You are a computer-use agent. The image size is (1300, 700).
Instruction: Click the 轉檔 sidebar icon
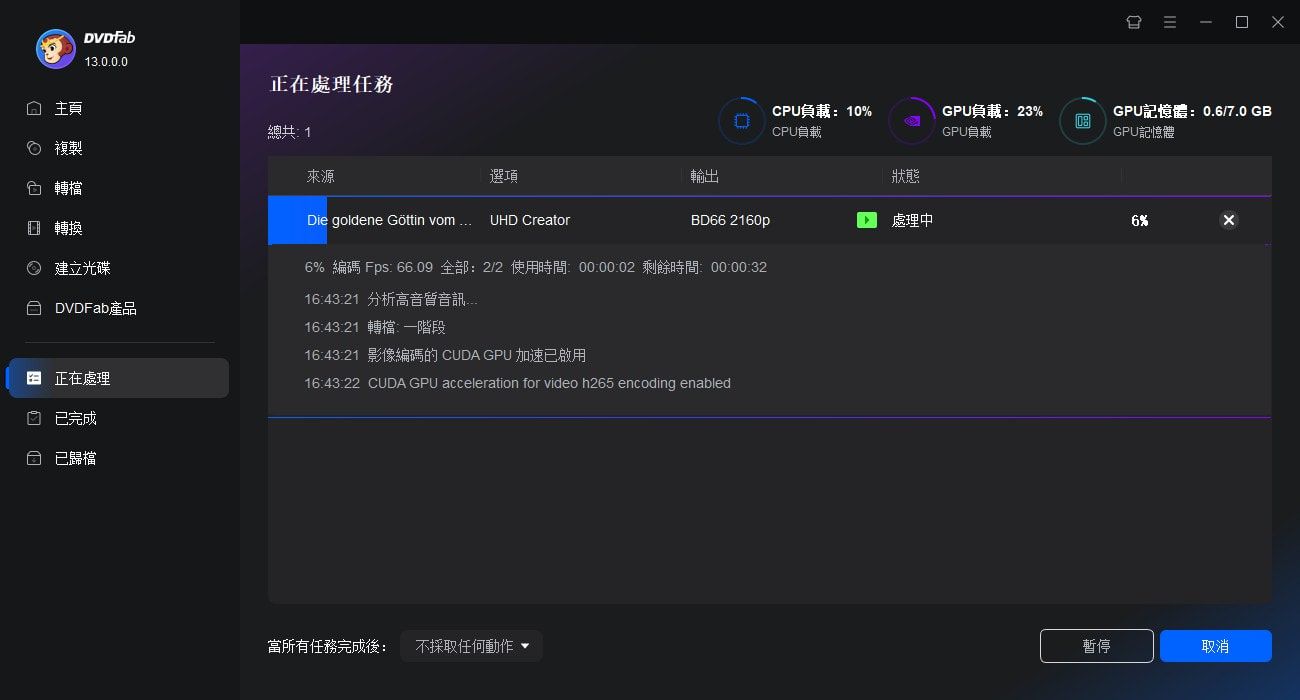click(x=34, y=188)
